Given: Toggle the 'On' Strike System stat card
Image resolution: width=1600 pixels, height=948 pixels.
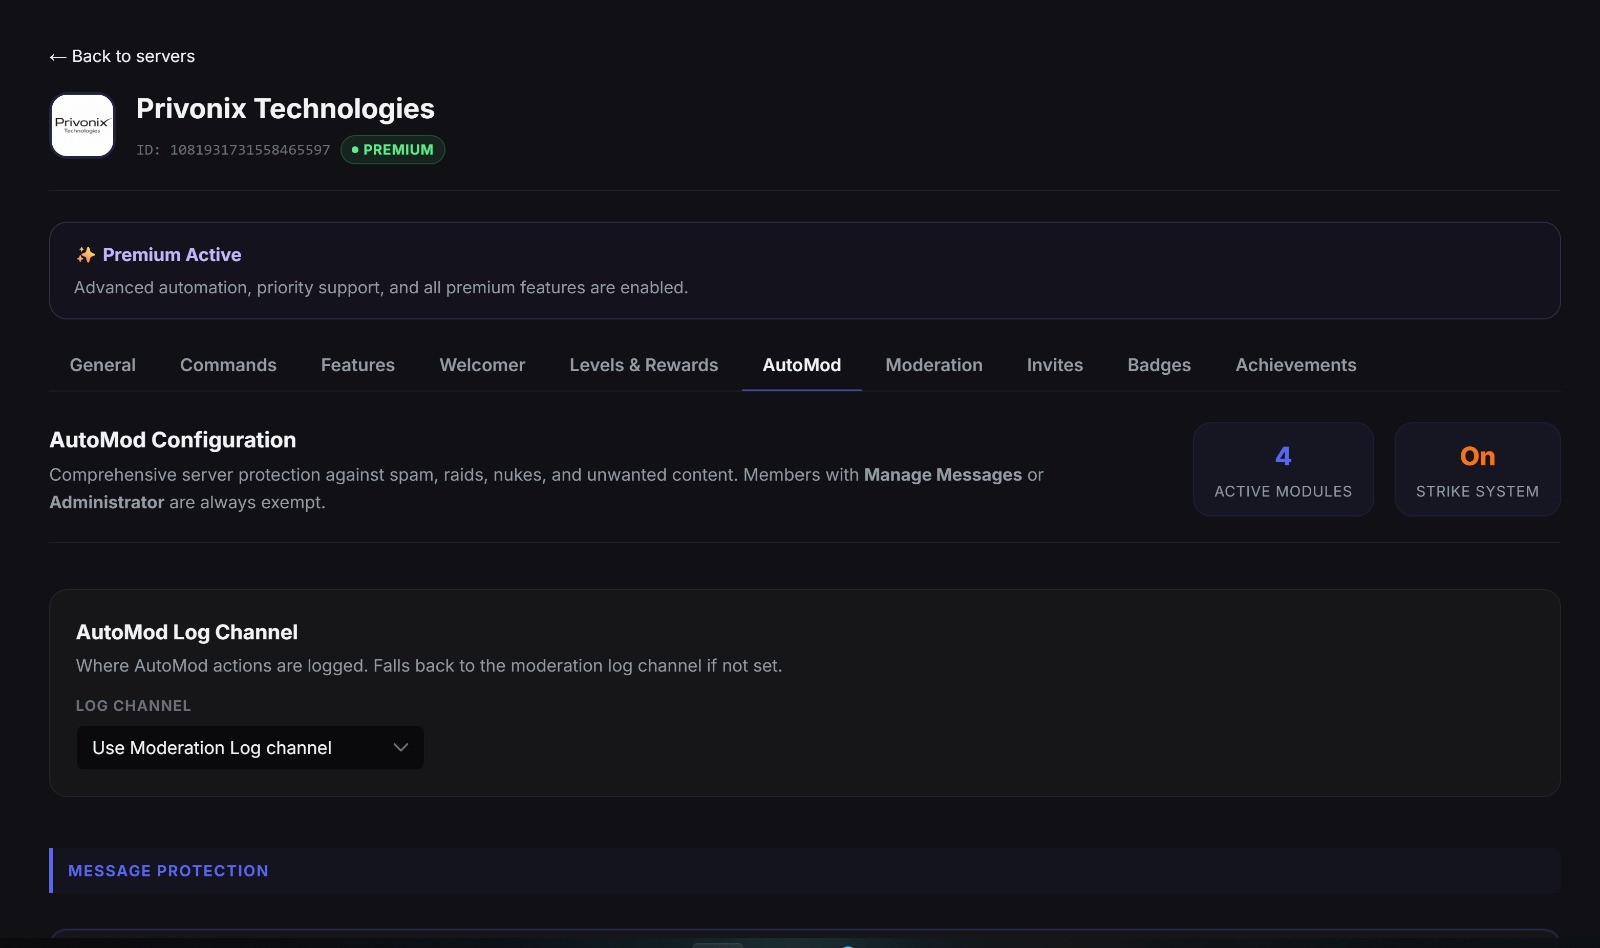Looking at the screenshot, I should coord(1477,469).
